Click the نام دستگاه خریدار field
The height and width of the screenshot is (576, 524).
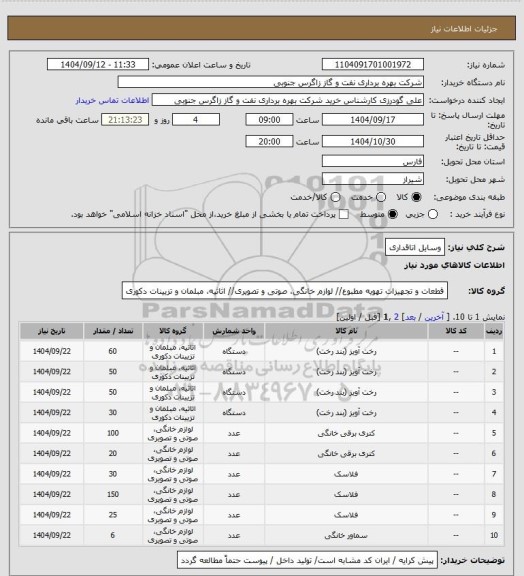tap(270, 82)
